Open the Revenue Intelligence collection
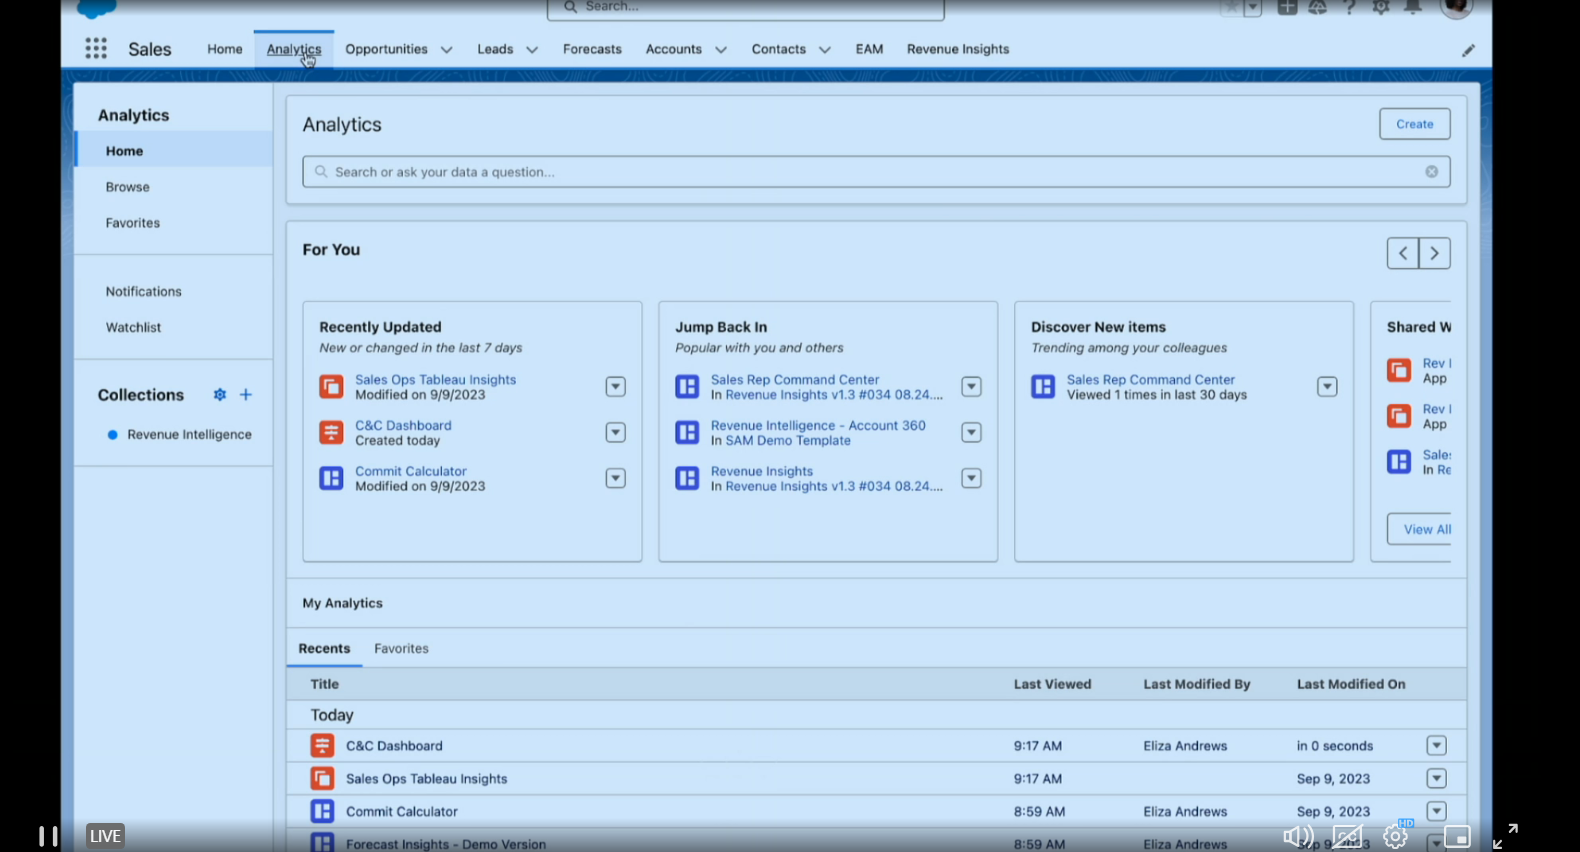The width and height of the screenshot is (1580, 852). (x=189, y=435)
